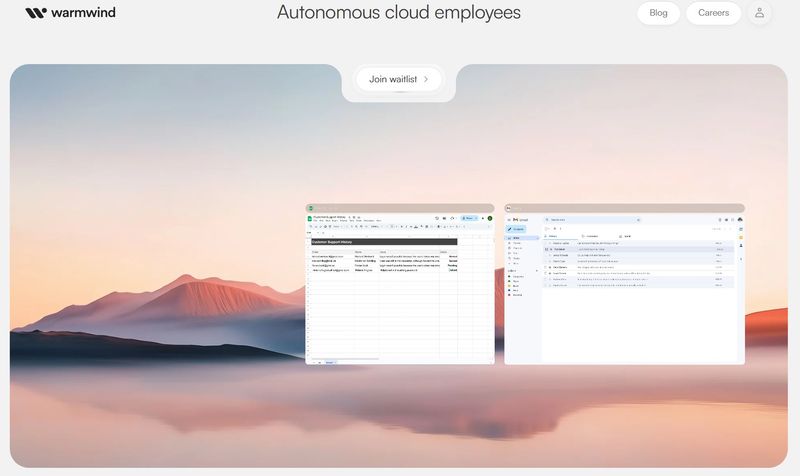Open version history icon in Sheets
This screenshot has height=476, width=800.
437,218
